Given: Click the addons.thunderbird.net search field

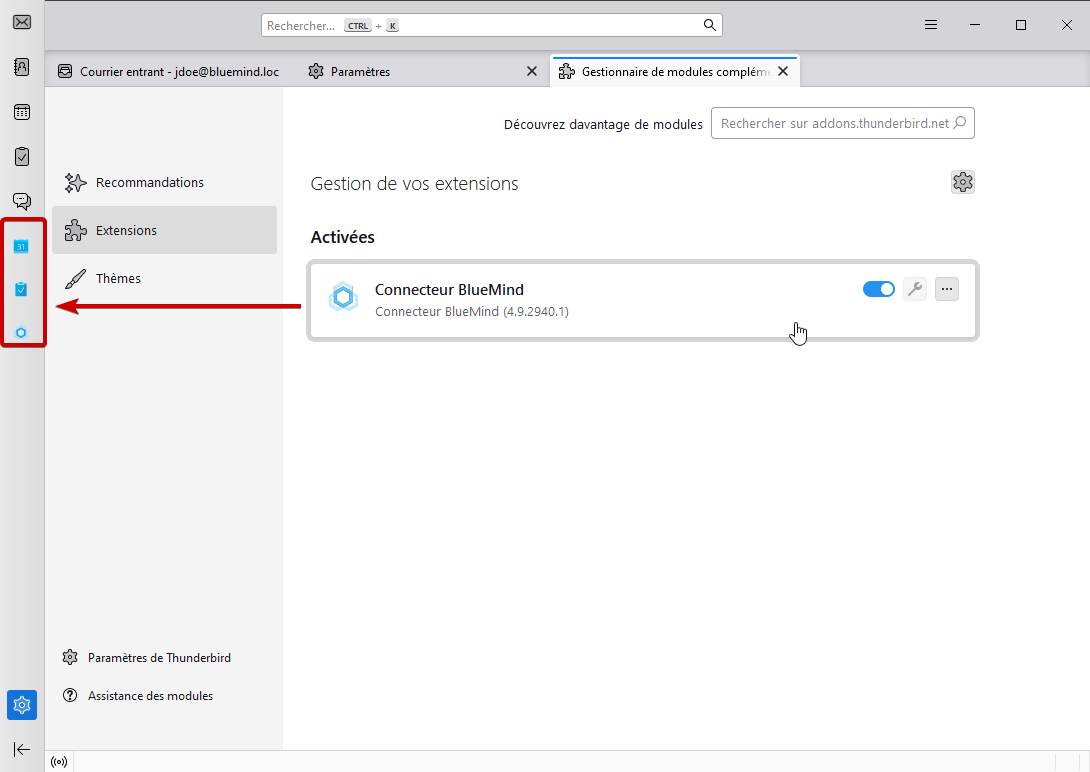Looking at the screenshot, I should click(x=835, y=124).
